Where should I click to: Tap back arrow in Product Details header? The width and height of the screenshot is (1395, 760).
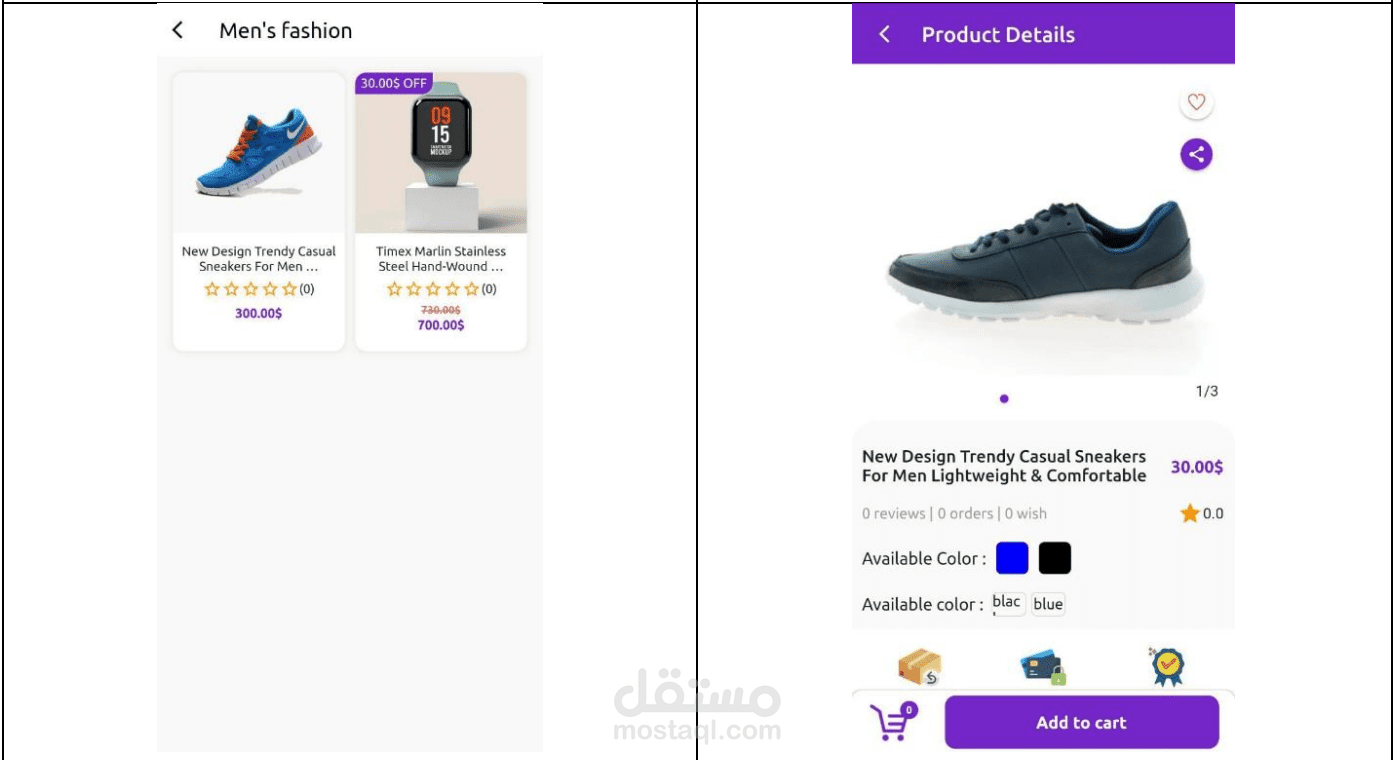(884, 35)
